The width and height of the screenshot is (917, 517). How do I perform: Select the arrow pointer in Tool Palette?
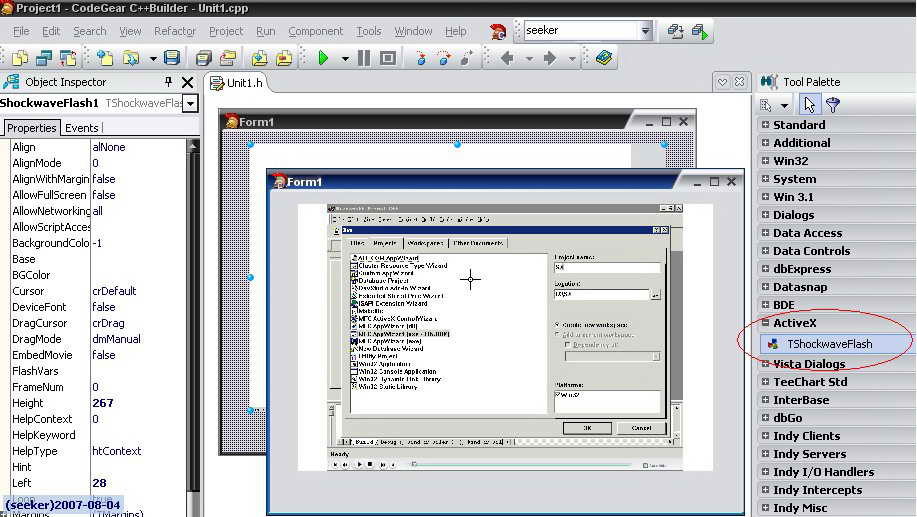809,105
